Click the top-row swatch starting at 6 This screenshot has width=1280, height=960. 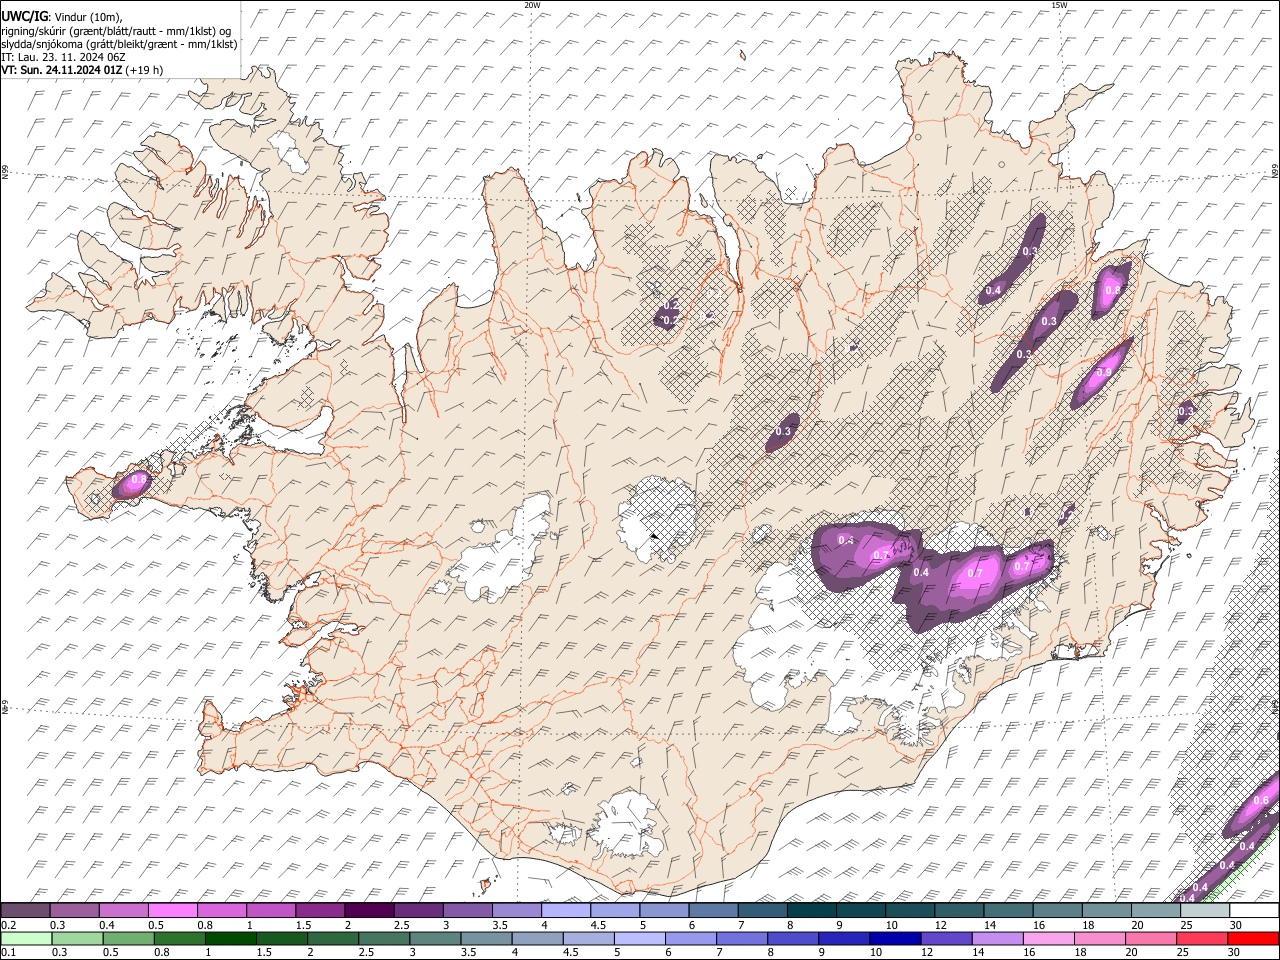(x=712, y=911)
